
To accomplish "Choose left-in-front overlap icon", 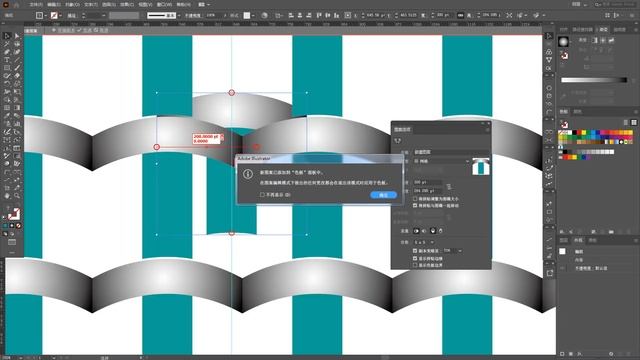I will coord(416,231).
